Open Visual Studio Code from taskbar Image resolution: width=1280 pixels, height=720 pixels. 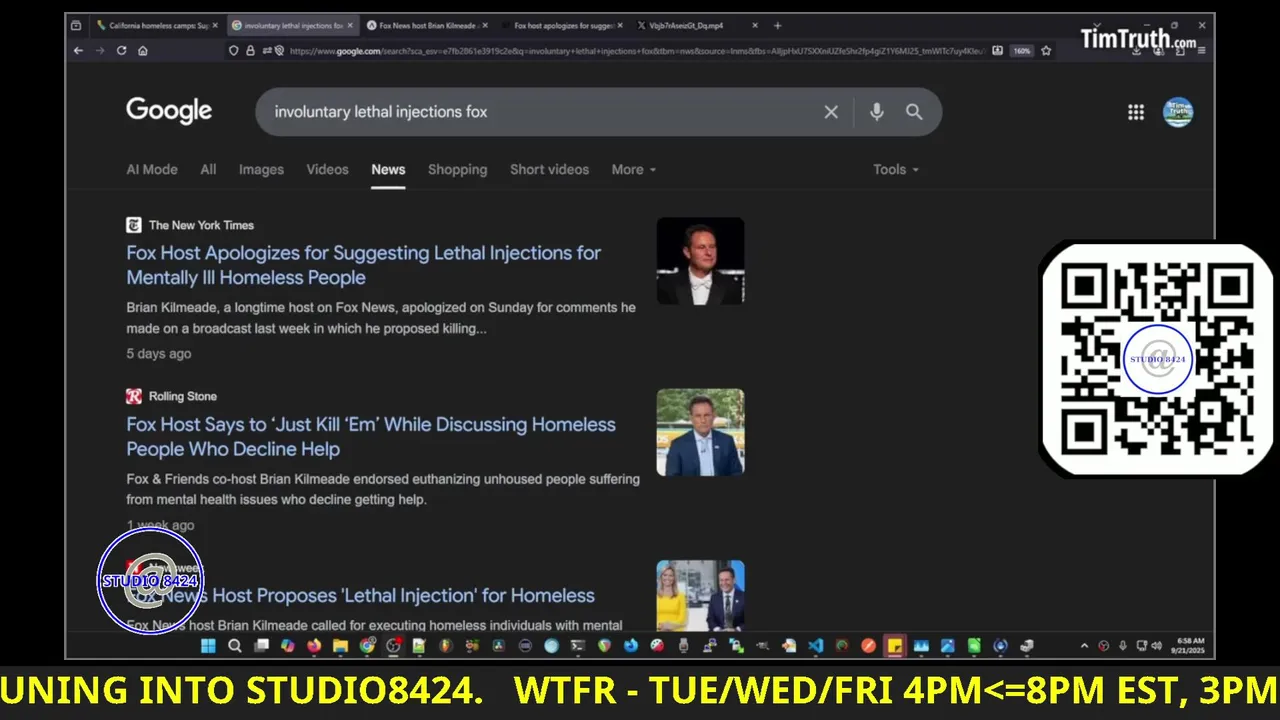click(x=817, y=646)
